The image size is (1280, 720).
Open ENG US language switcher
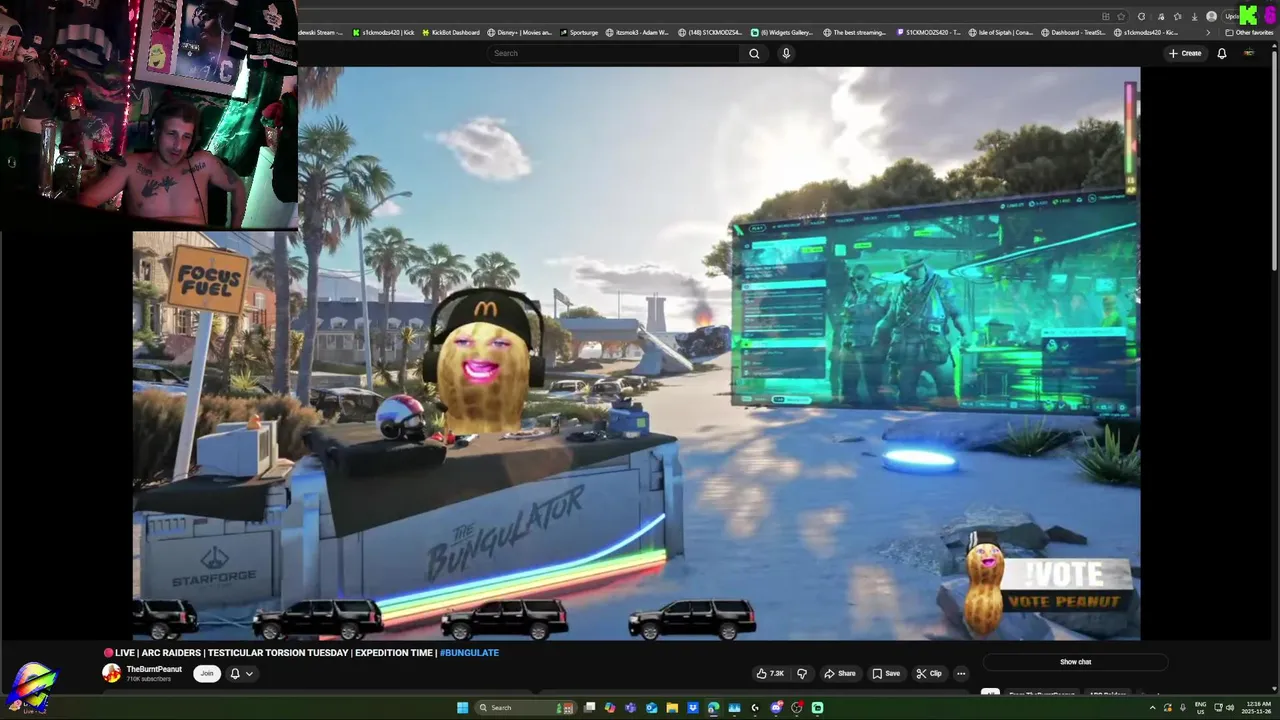point(1200,708)
